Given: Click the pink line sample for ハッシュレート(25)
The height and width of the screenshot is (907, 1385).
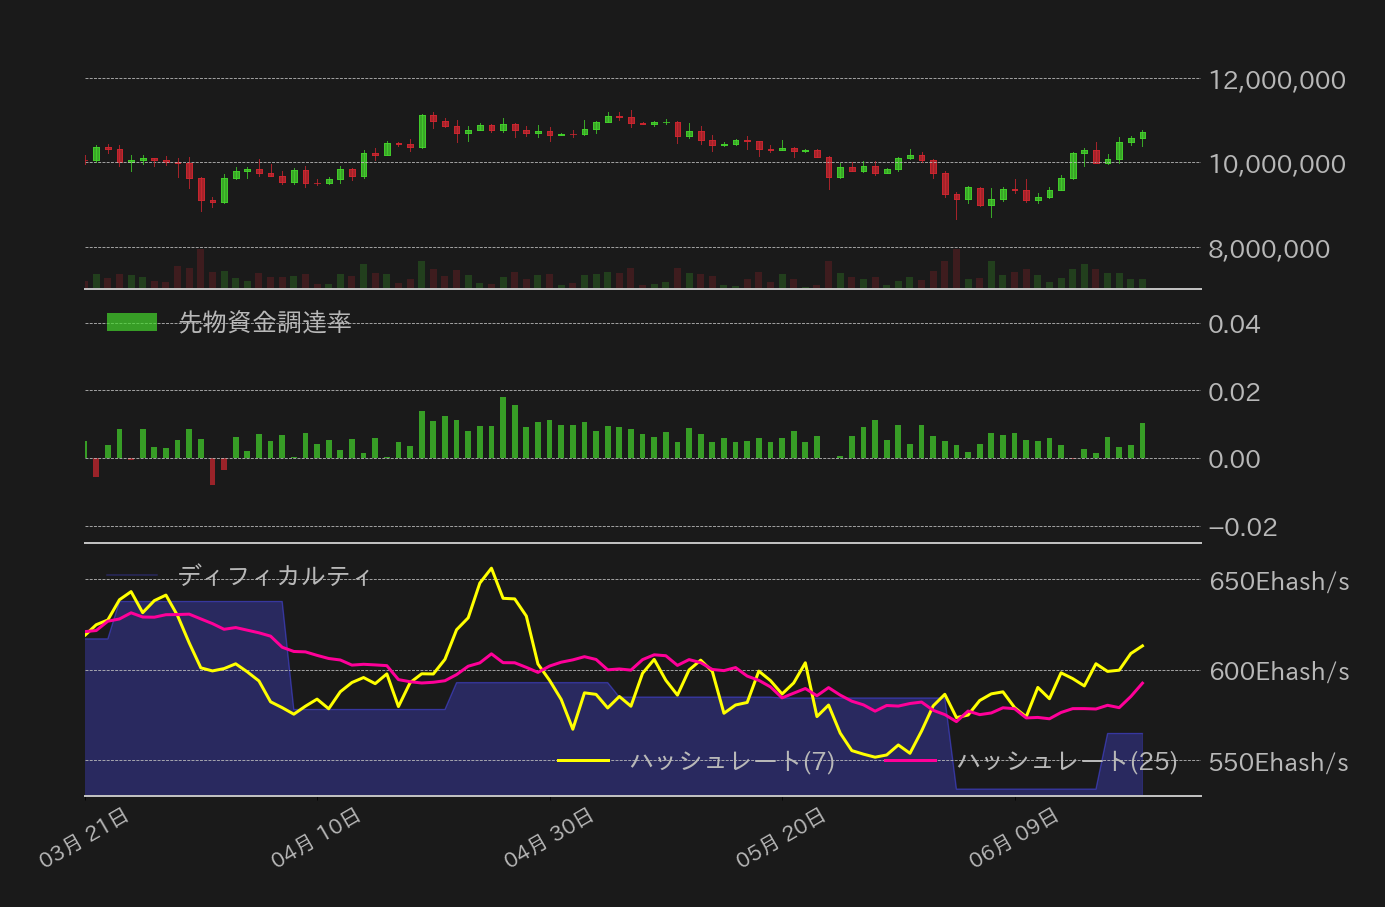Looking at the screenshot, I should tap(910, 761).
